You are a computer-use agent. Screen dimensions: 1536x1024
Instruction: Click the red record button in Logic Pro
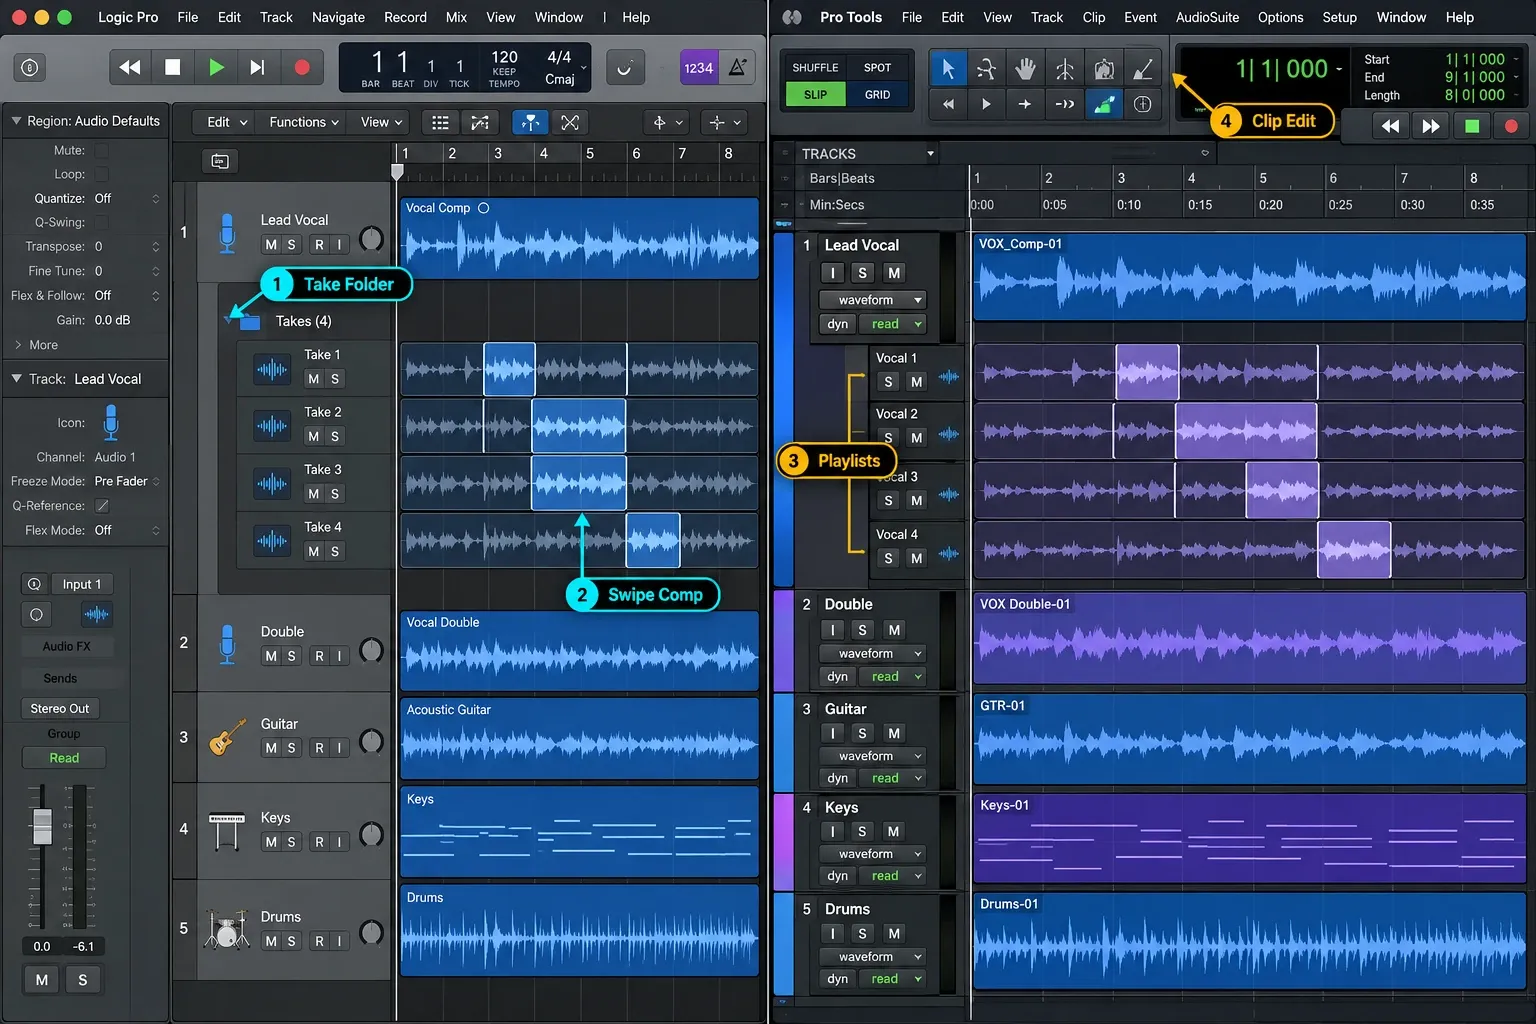tap(302, 67)
